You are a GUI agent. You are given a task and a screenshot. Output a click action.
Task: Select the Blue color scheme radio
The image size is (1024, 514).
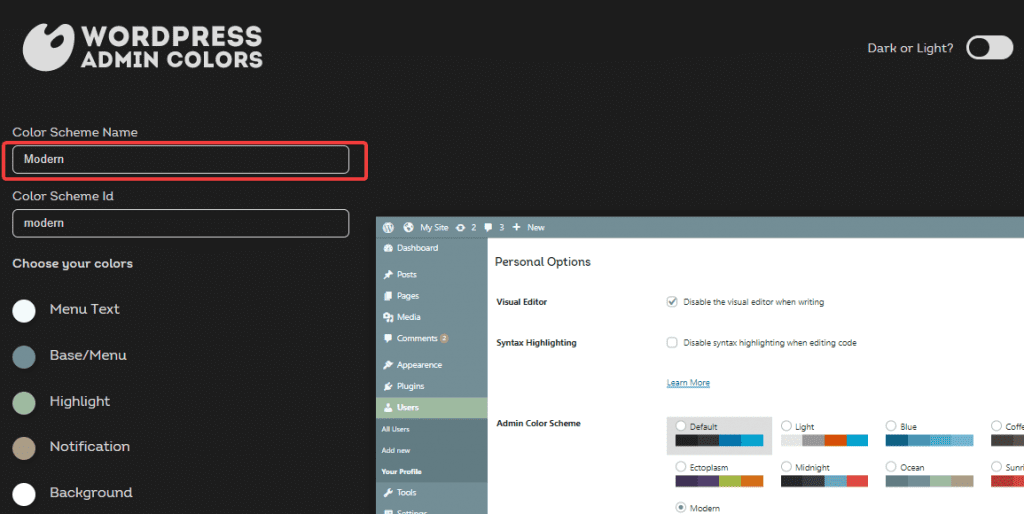pyautogui.click(x=891, y=426)
